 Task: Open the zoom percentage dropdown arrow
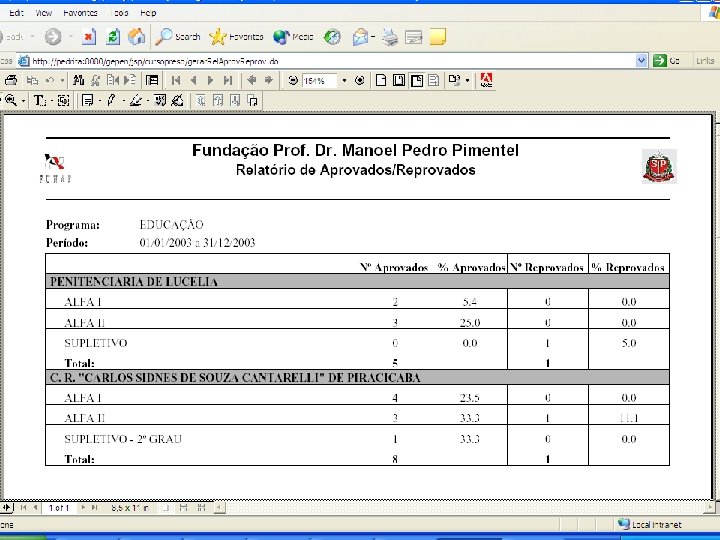tap(344, 80)
